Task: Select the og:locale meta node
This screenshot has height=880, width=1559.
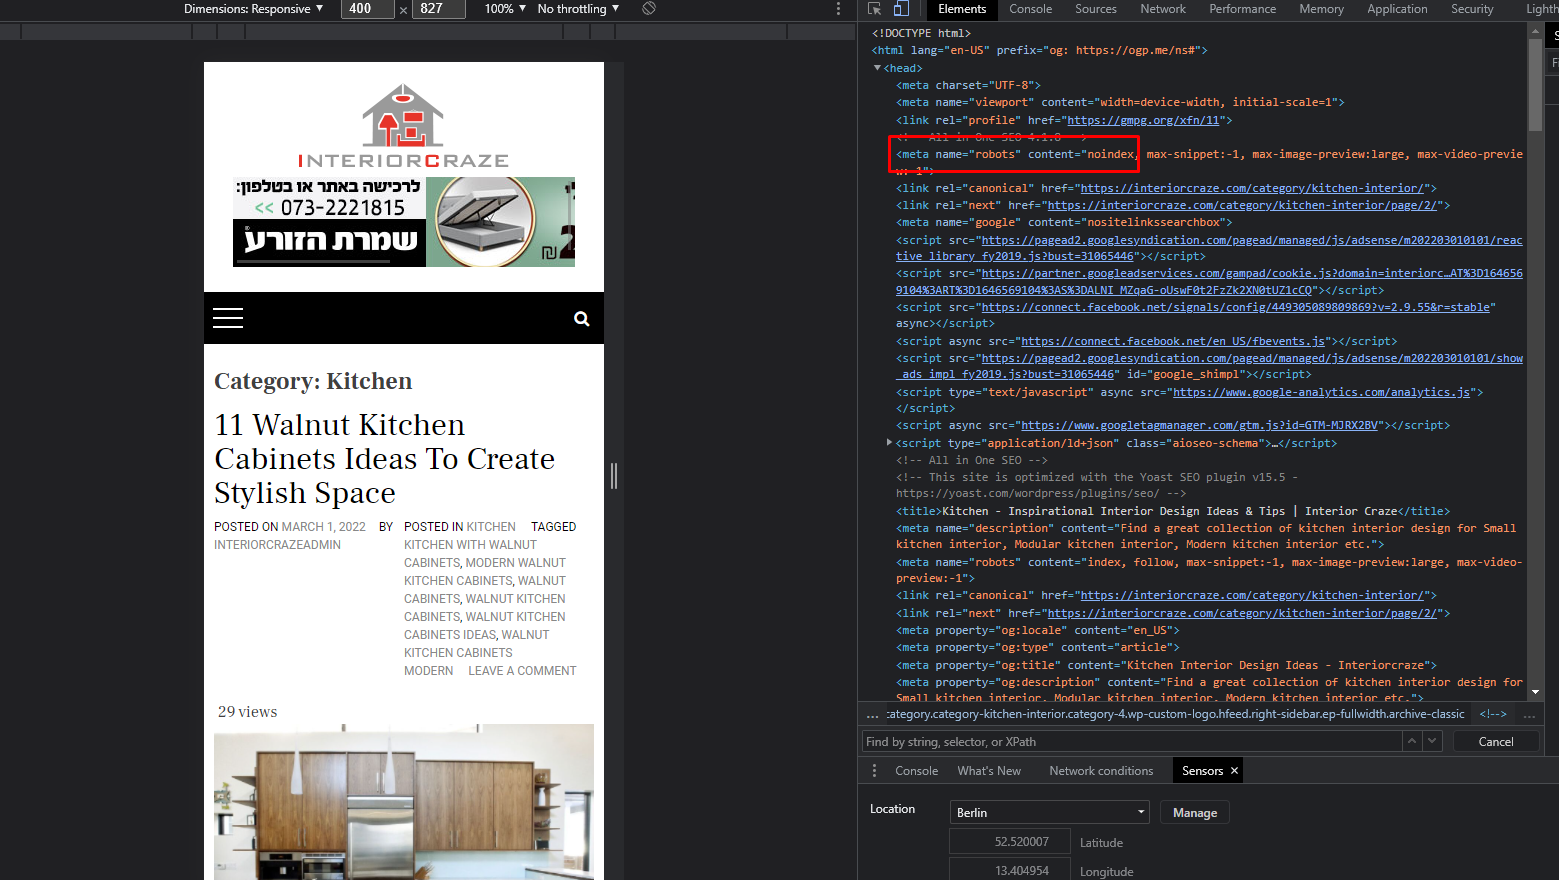Action: click(x=1038, y=630)
